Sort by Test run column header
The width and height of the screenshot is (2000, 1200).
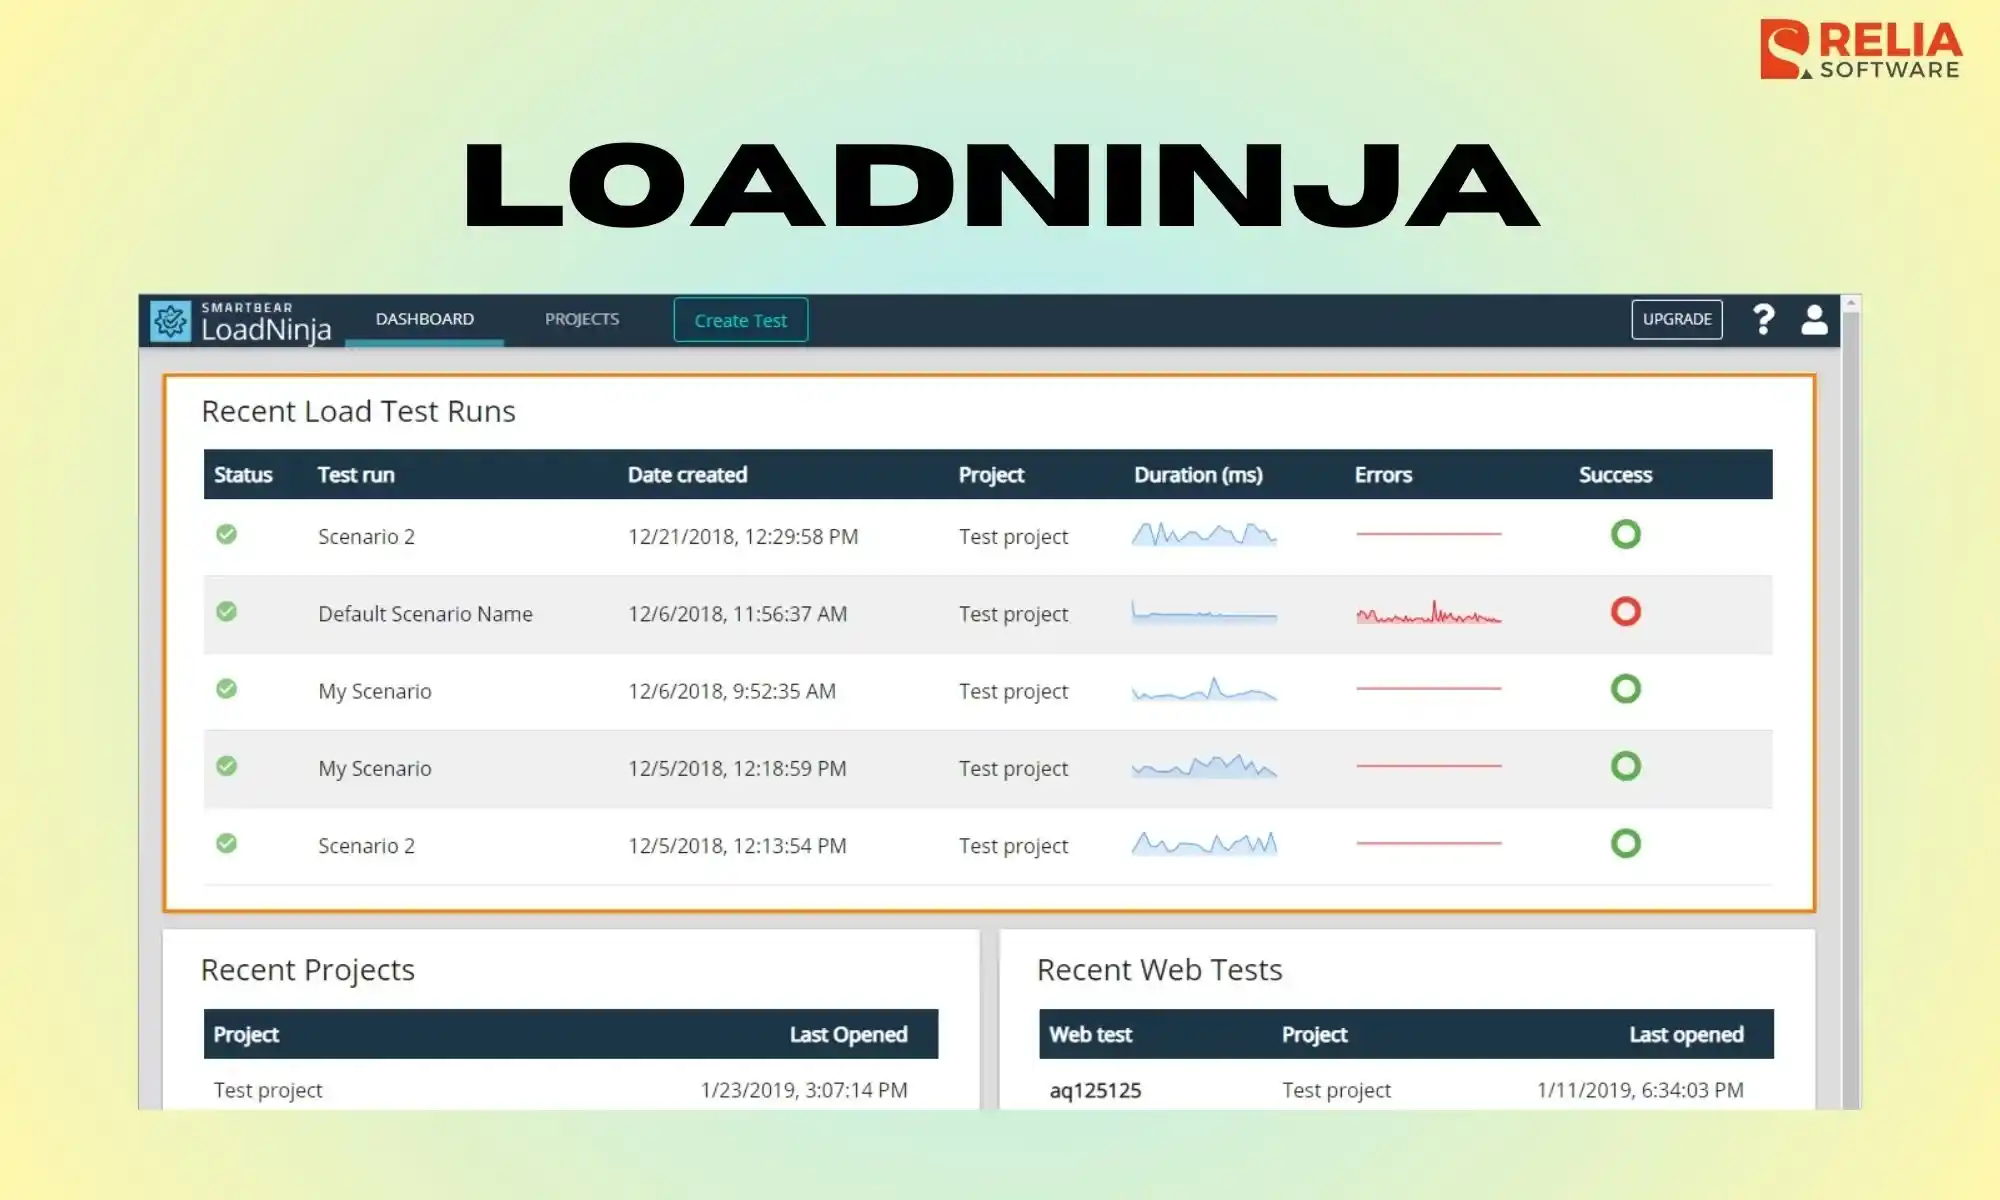pyautogui.click(x=356, y=475)
